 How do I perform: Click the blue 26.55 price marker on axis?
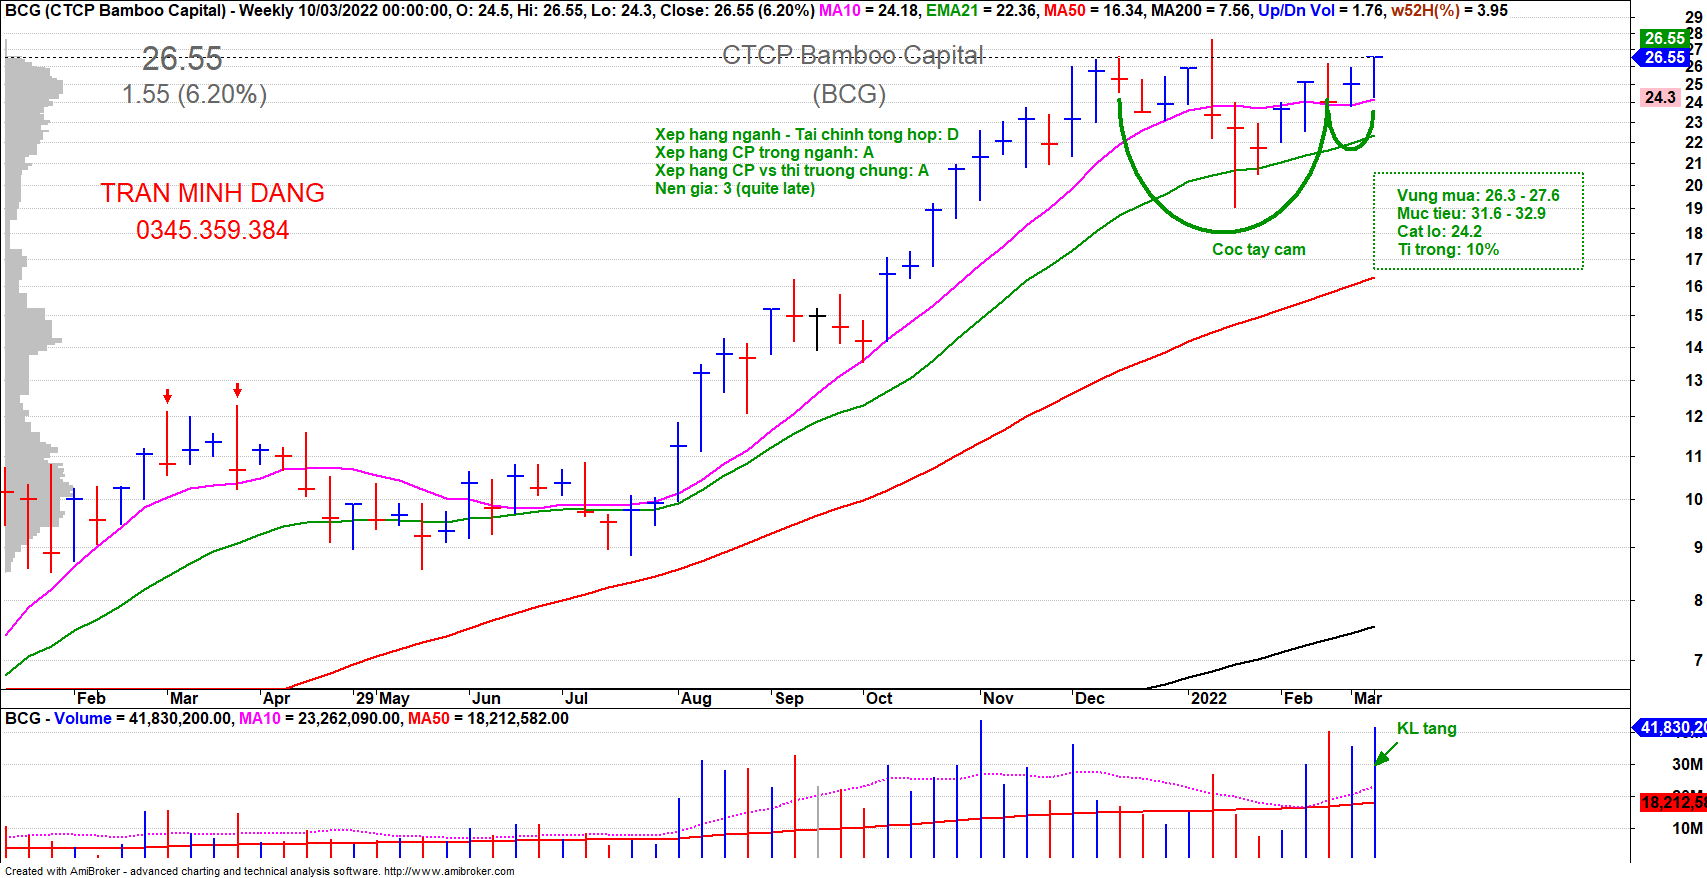point(1664,57)
